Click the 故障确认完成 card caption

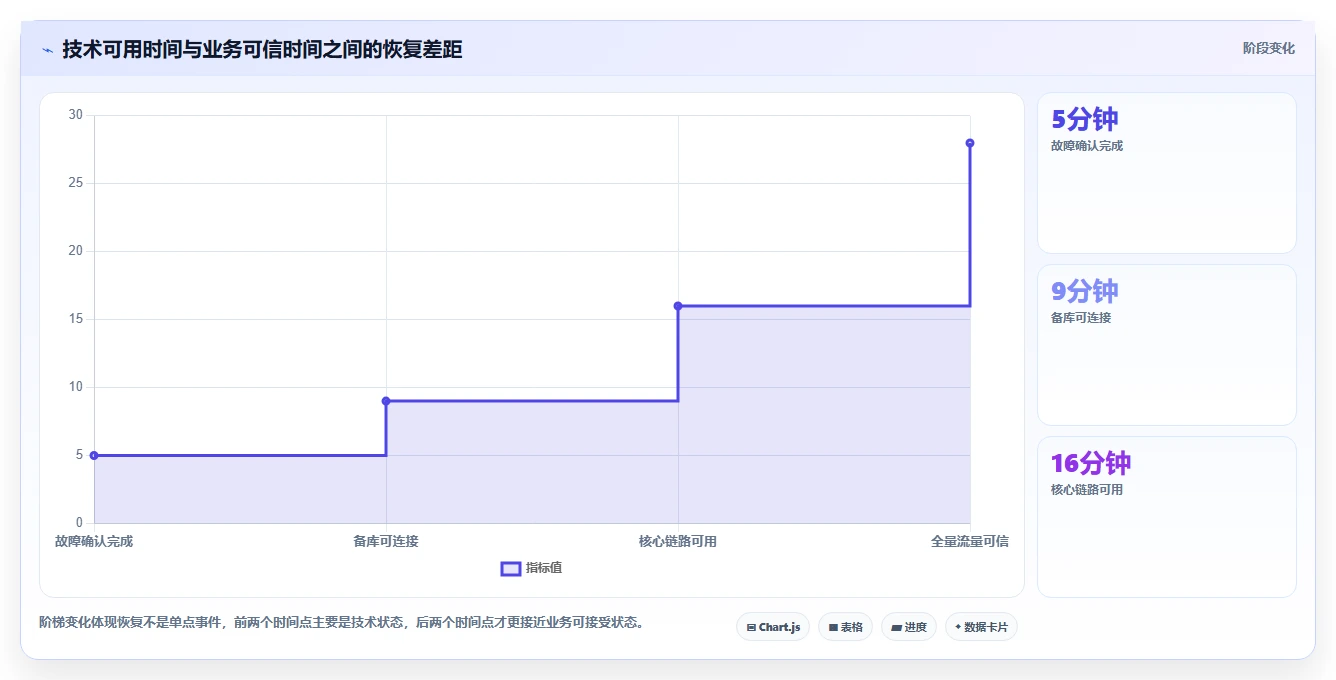[x=1087, y=146]
